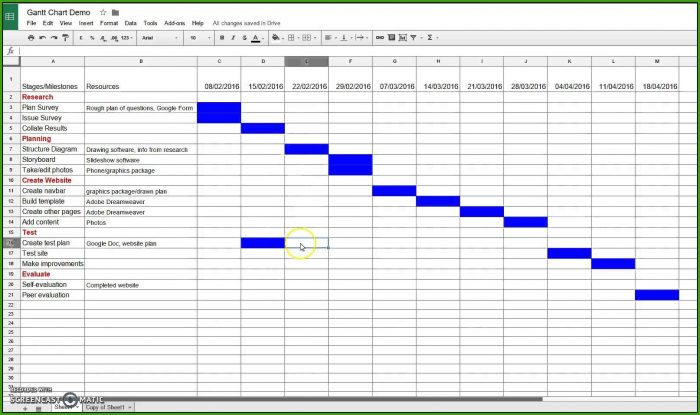Image resolution: width=700 pixels, height=415 pixels.
Task: Click the formula bar input
Action: [x=357, y=51]
